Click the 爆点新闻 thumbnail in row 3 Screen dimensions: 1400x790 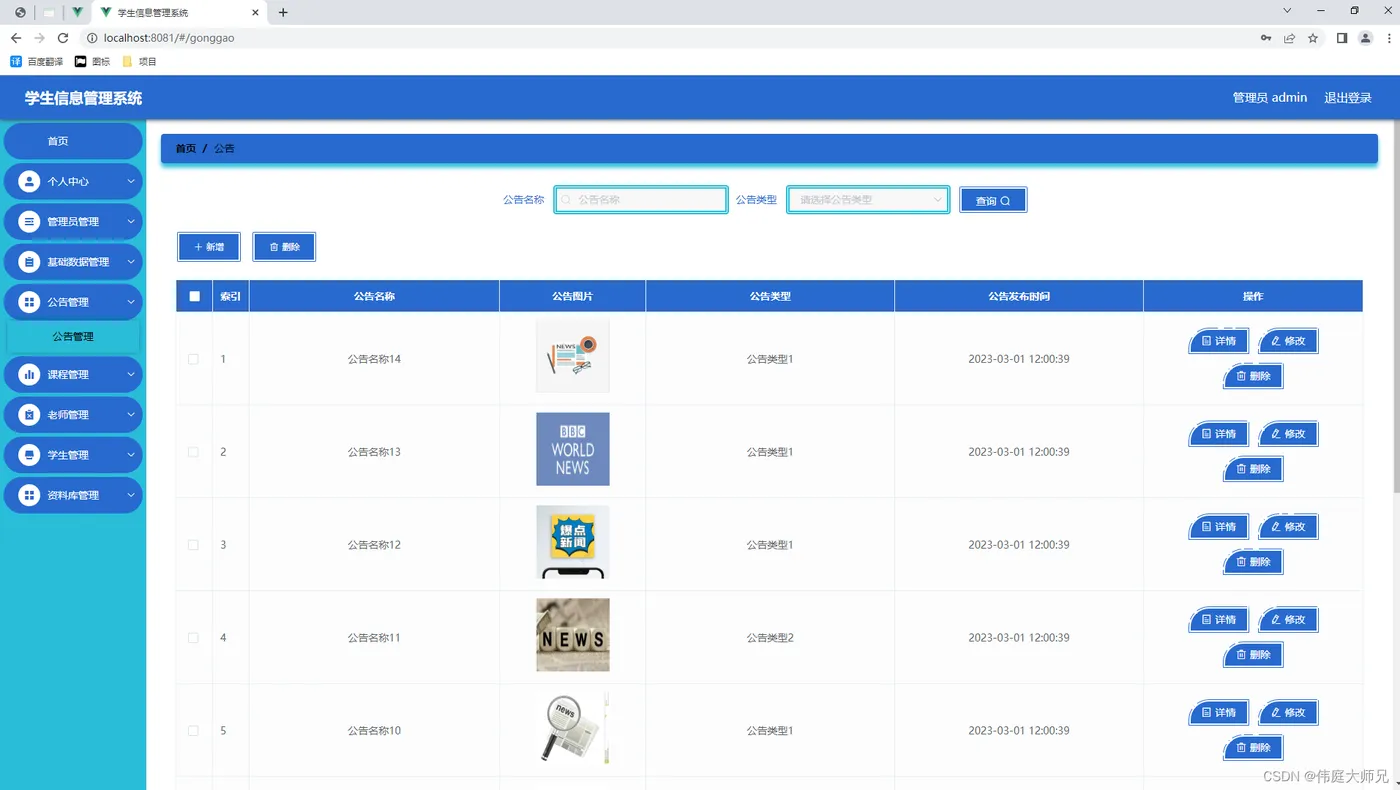(x=572, y=542)
